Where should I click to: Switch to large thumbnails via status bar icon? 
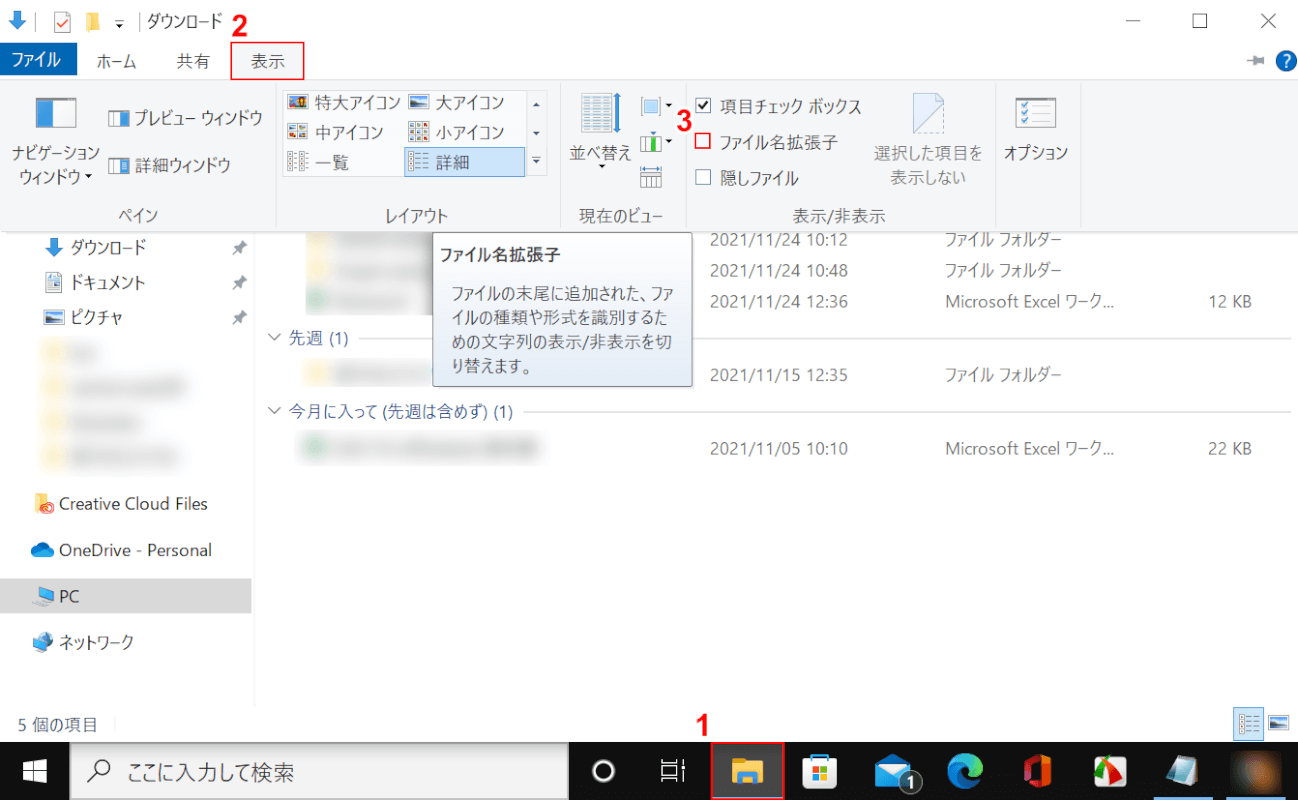1279,723
